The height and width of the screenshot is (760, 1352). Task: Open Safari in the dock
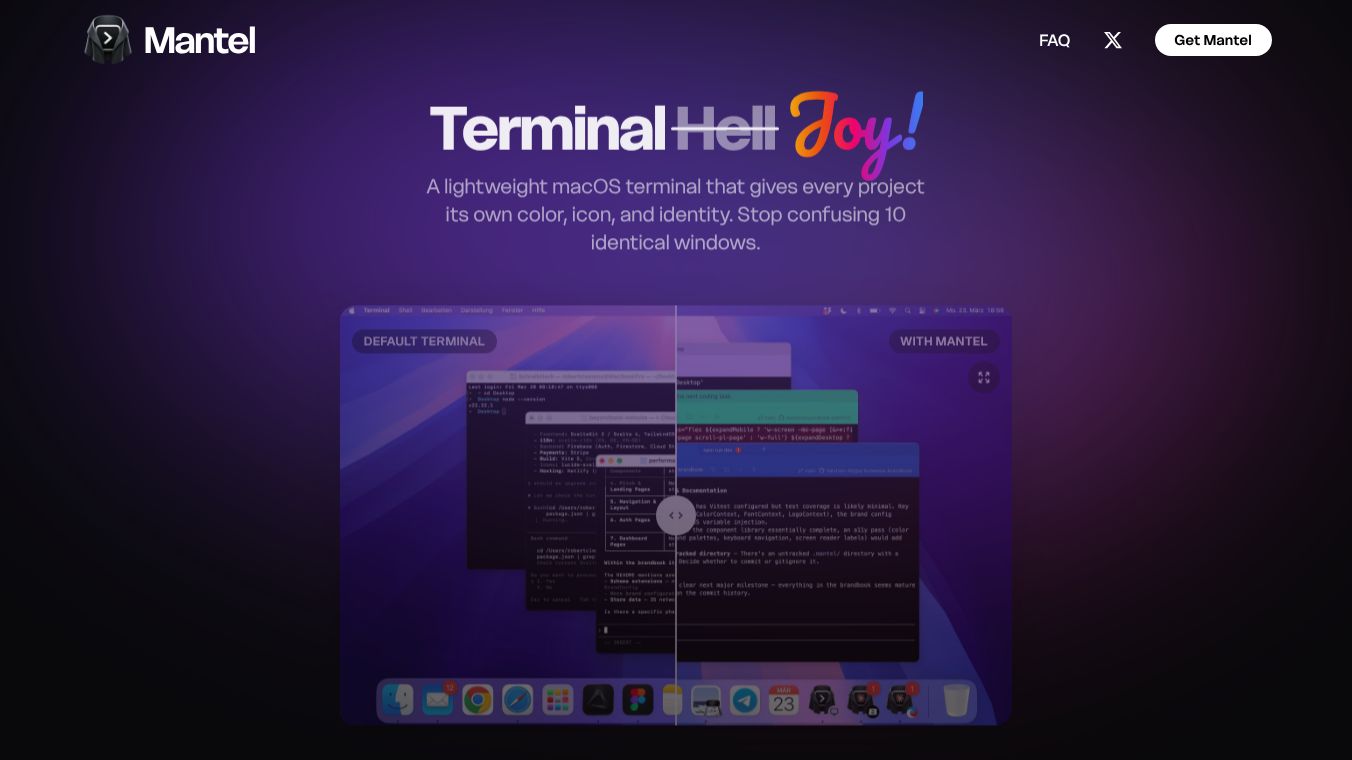[x=517, y=700]
